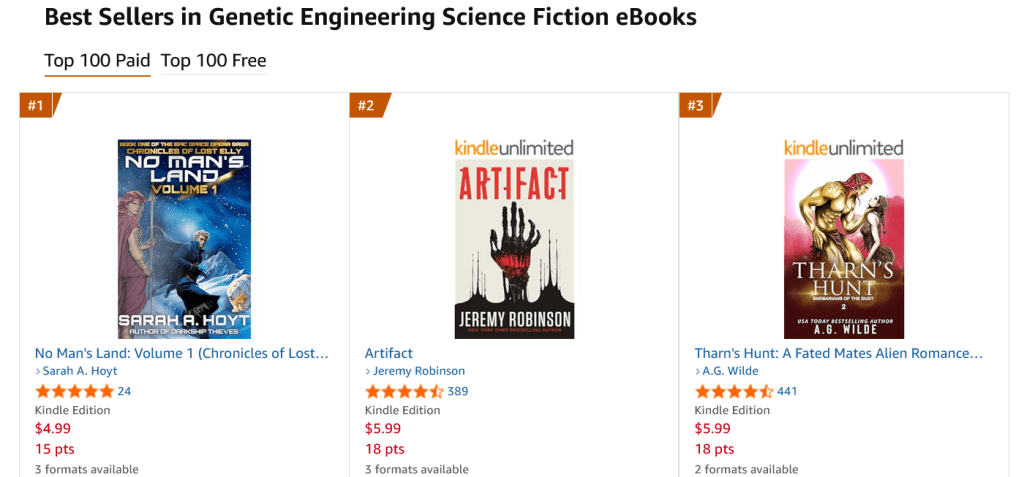Open the Tharn's Hunt cover image
The width and height of the screenshot is (1024, 477).
coord(843,249)
